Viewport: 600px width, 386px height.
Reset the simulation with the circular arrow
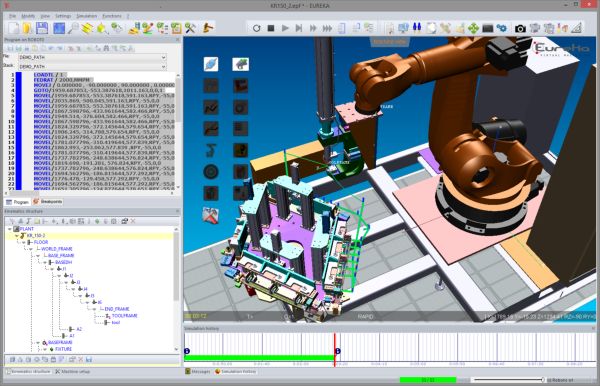click(256, 28)
